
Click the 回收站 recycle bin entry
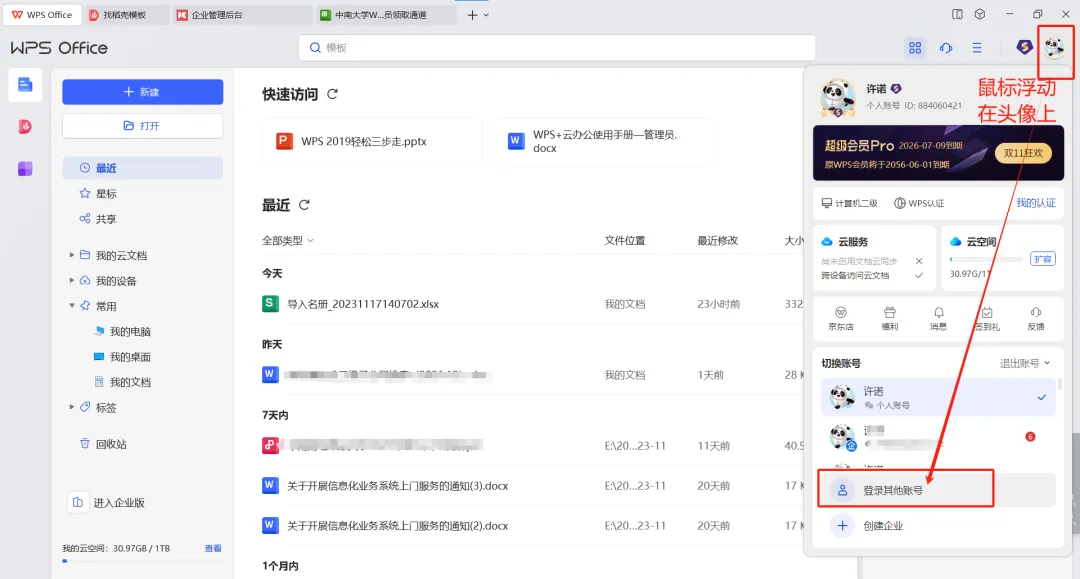click(103, 444)
